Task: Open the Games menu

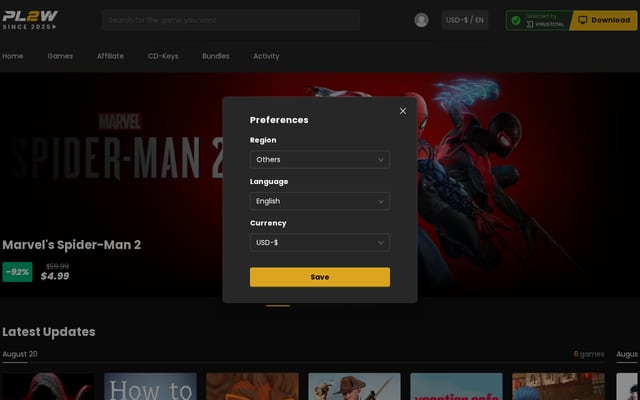Action: [x=60, y=56]
